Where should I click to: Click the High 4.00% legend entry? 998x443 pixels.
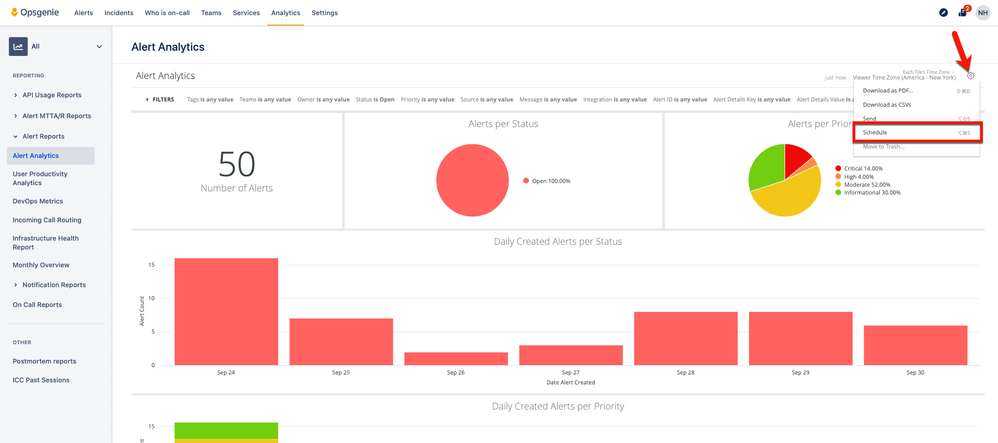tap(854, 176)
